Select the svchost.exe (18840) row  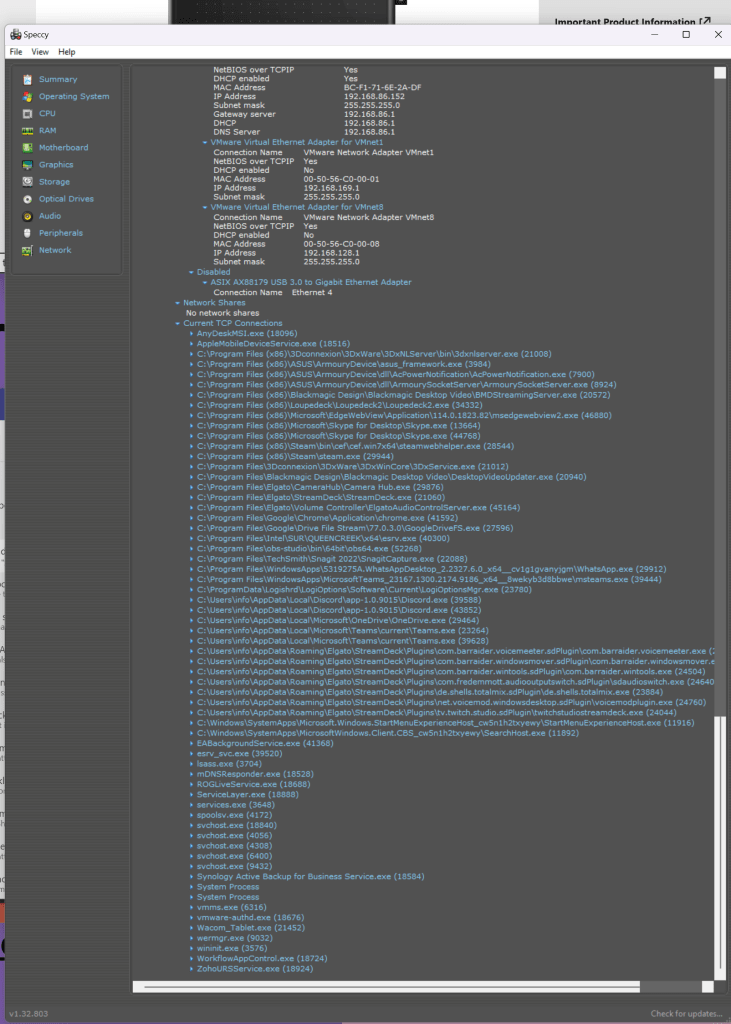236,825
